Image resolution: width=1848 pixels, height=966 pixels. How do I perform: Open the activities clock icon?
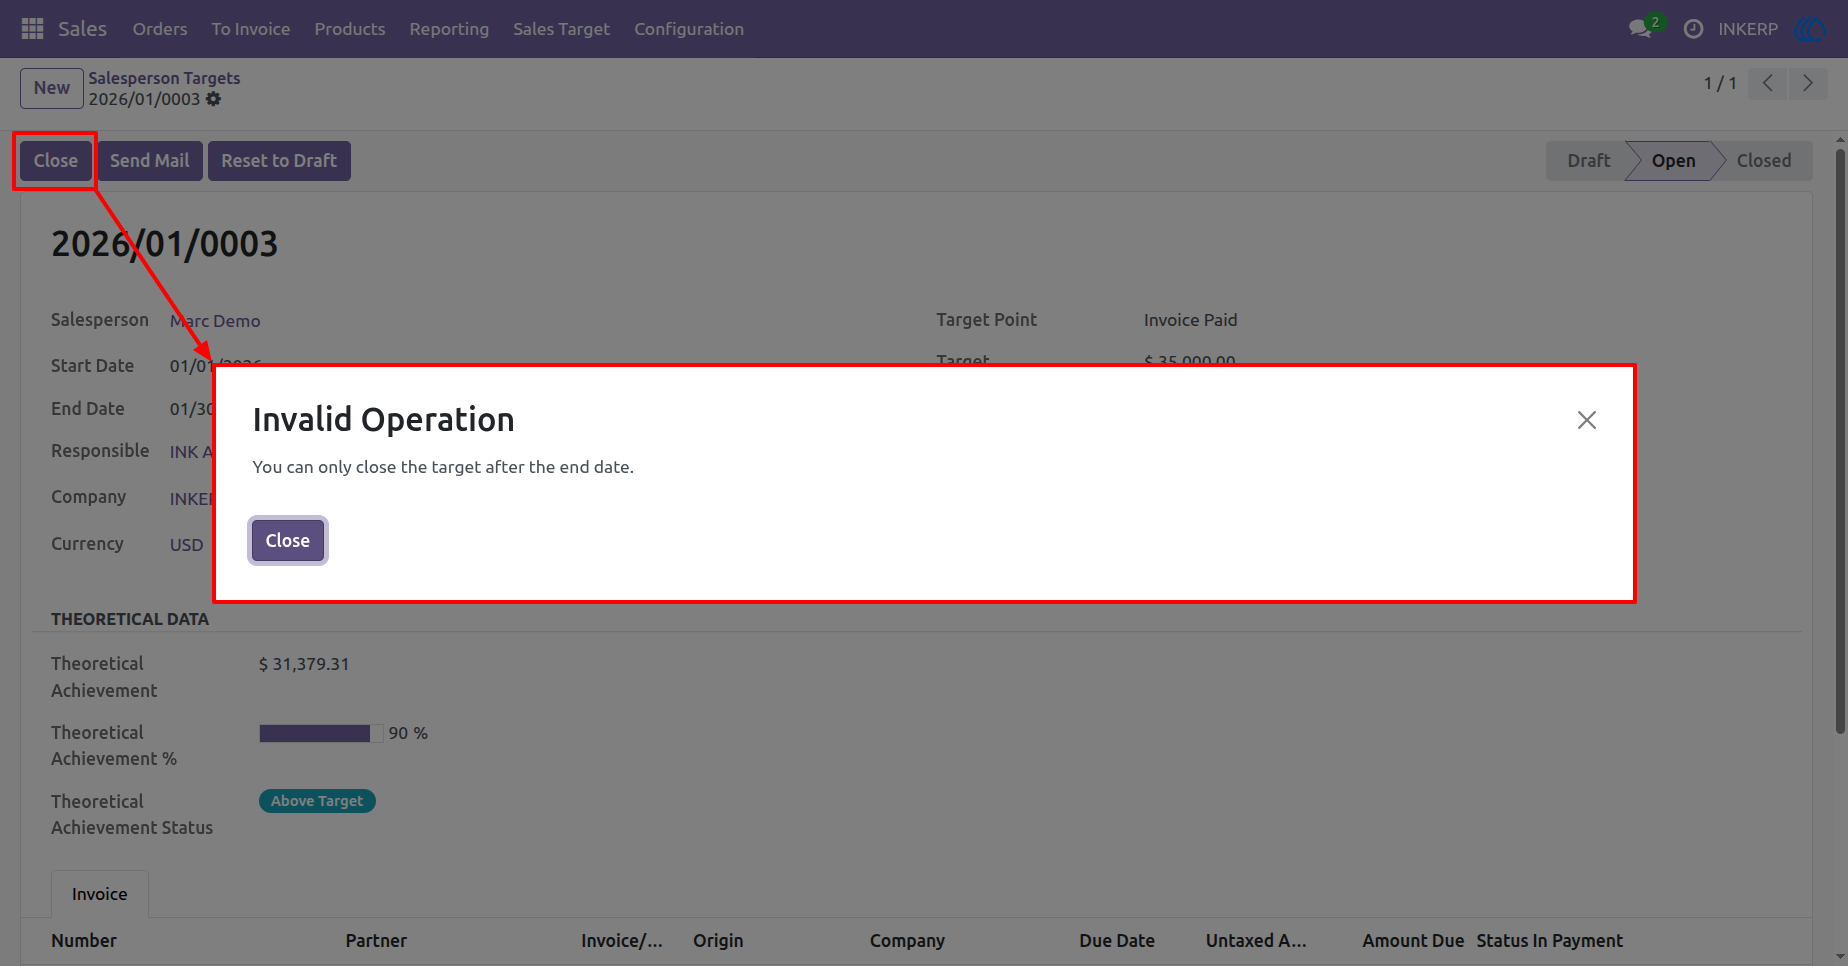tap(1693, 29)
